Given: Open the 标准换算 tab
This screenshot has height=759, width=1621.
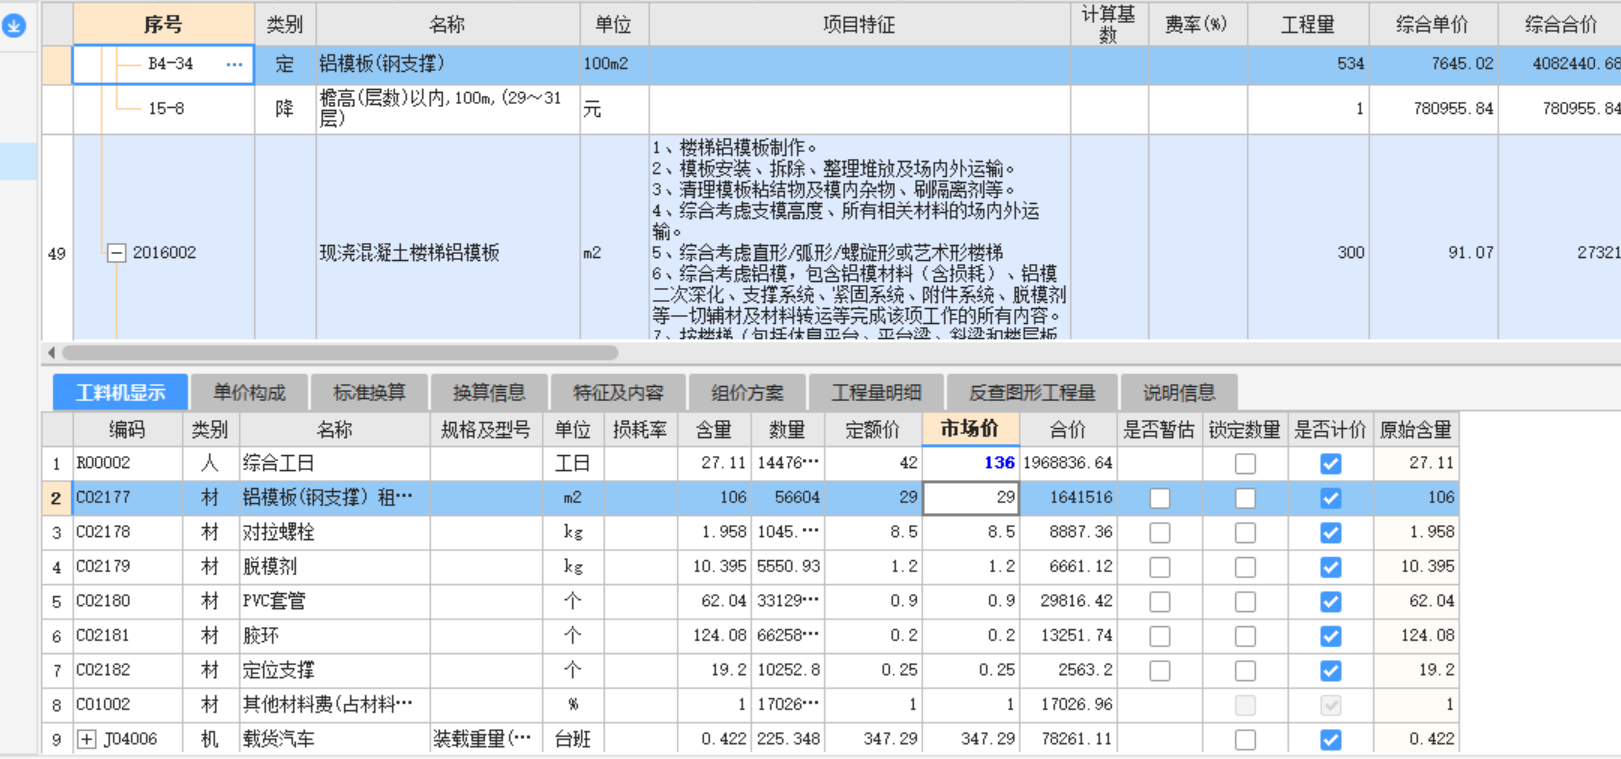Looking at the screenshot, I should pos(369,393).
